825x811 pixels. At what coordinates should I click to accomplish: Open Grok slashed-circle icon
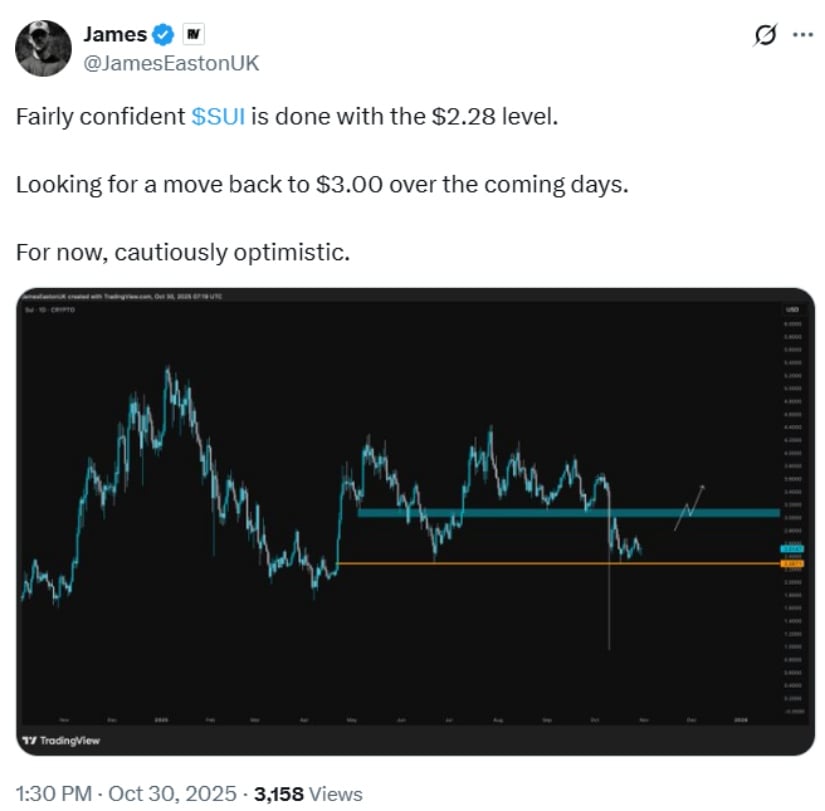(x=765, y=35)
